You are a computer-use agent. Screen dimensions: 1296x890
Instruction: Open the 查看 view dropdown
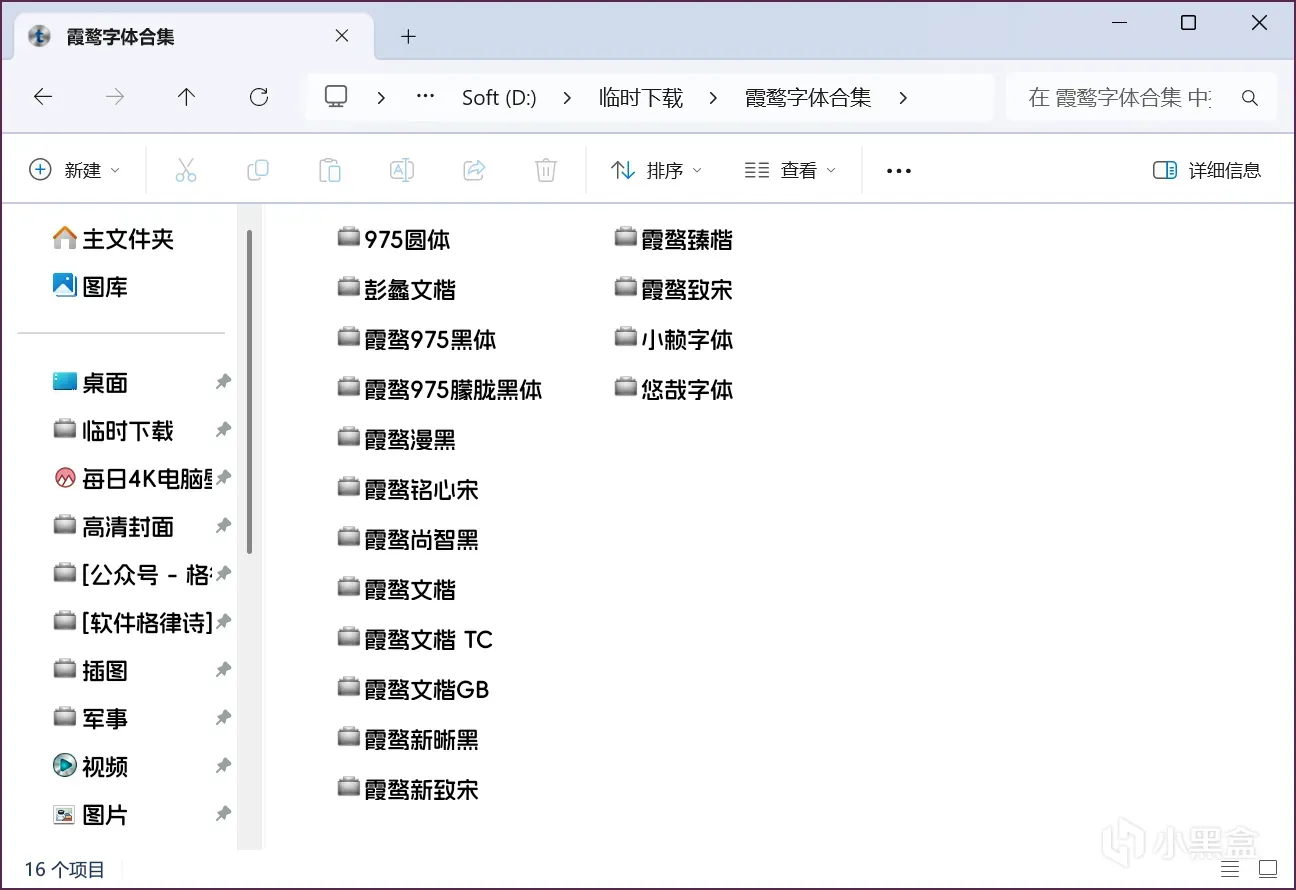[790, 170]
